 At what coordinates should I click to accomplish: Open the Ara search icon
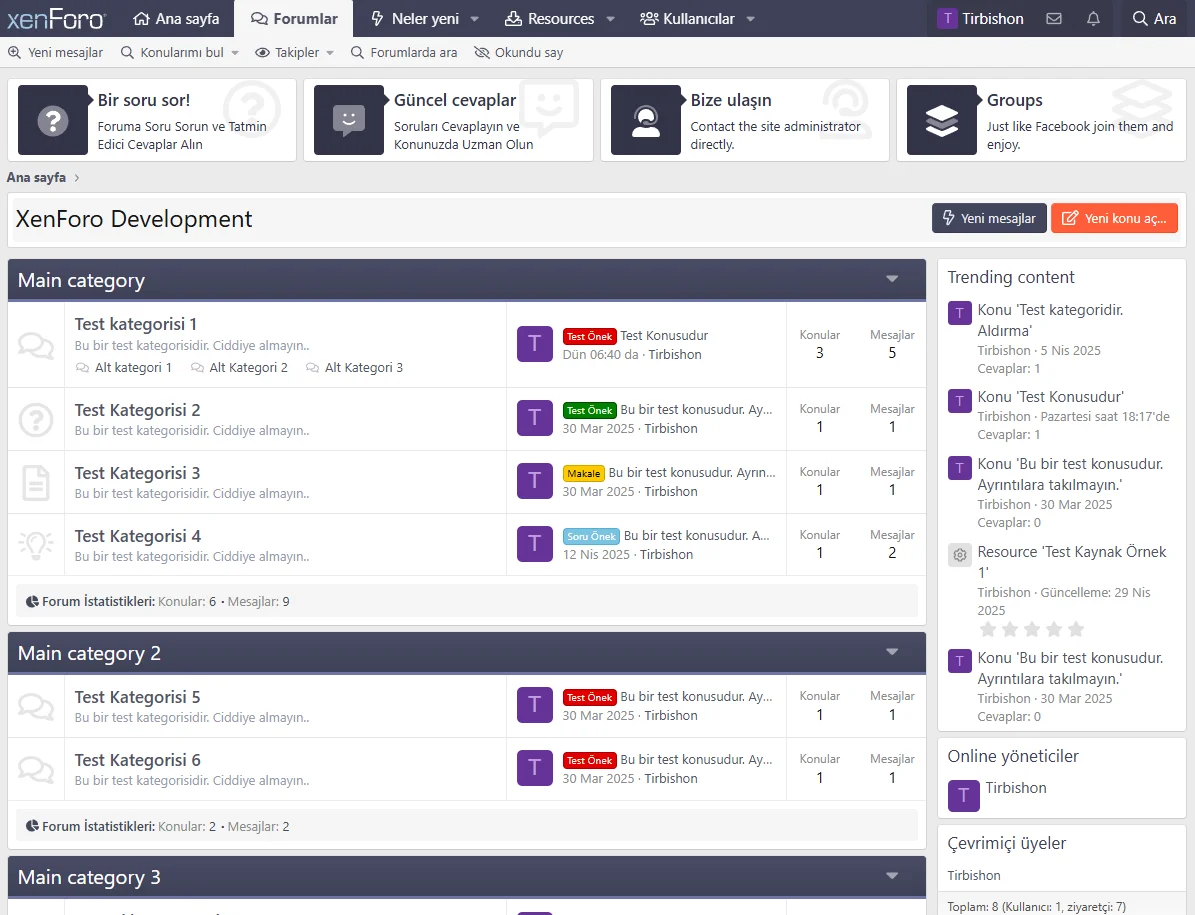tap(1154, 19)
